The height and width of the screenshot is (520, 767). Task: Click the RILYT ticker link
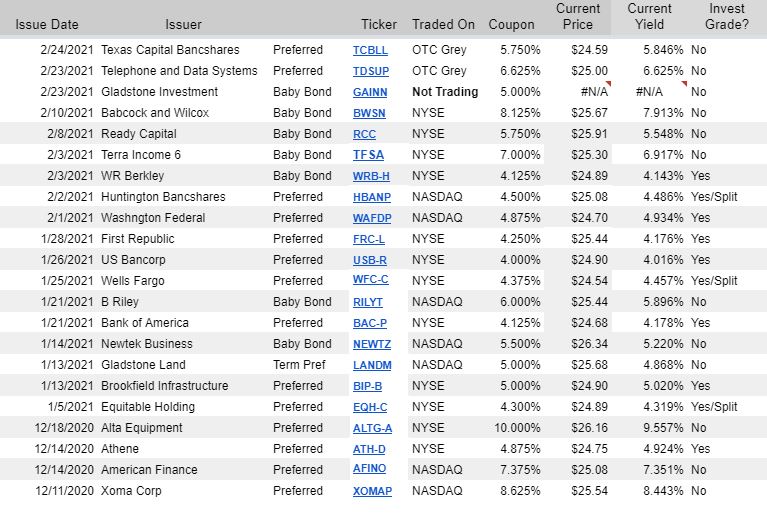368,302
